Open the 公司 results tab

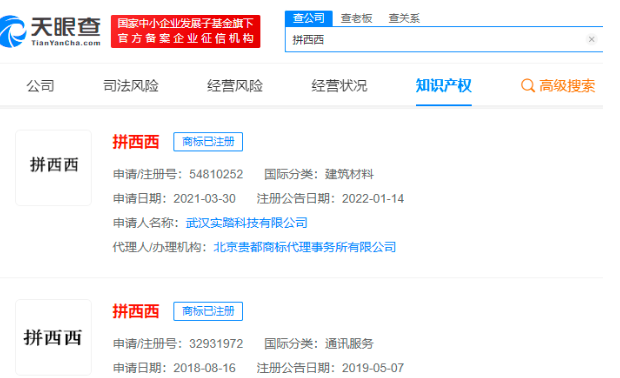[x=40, y=85]
